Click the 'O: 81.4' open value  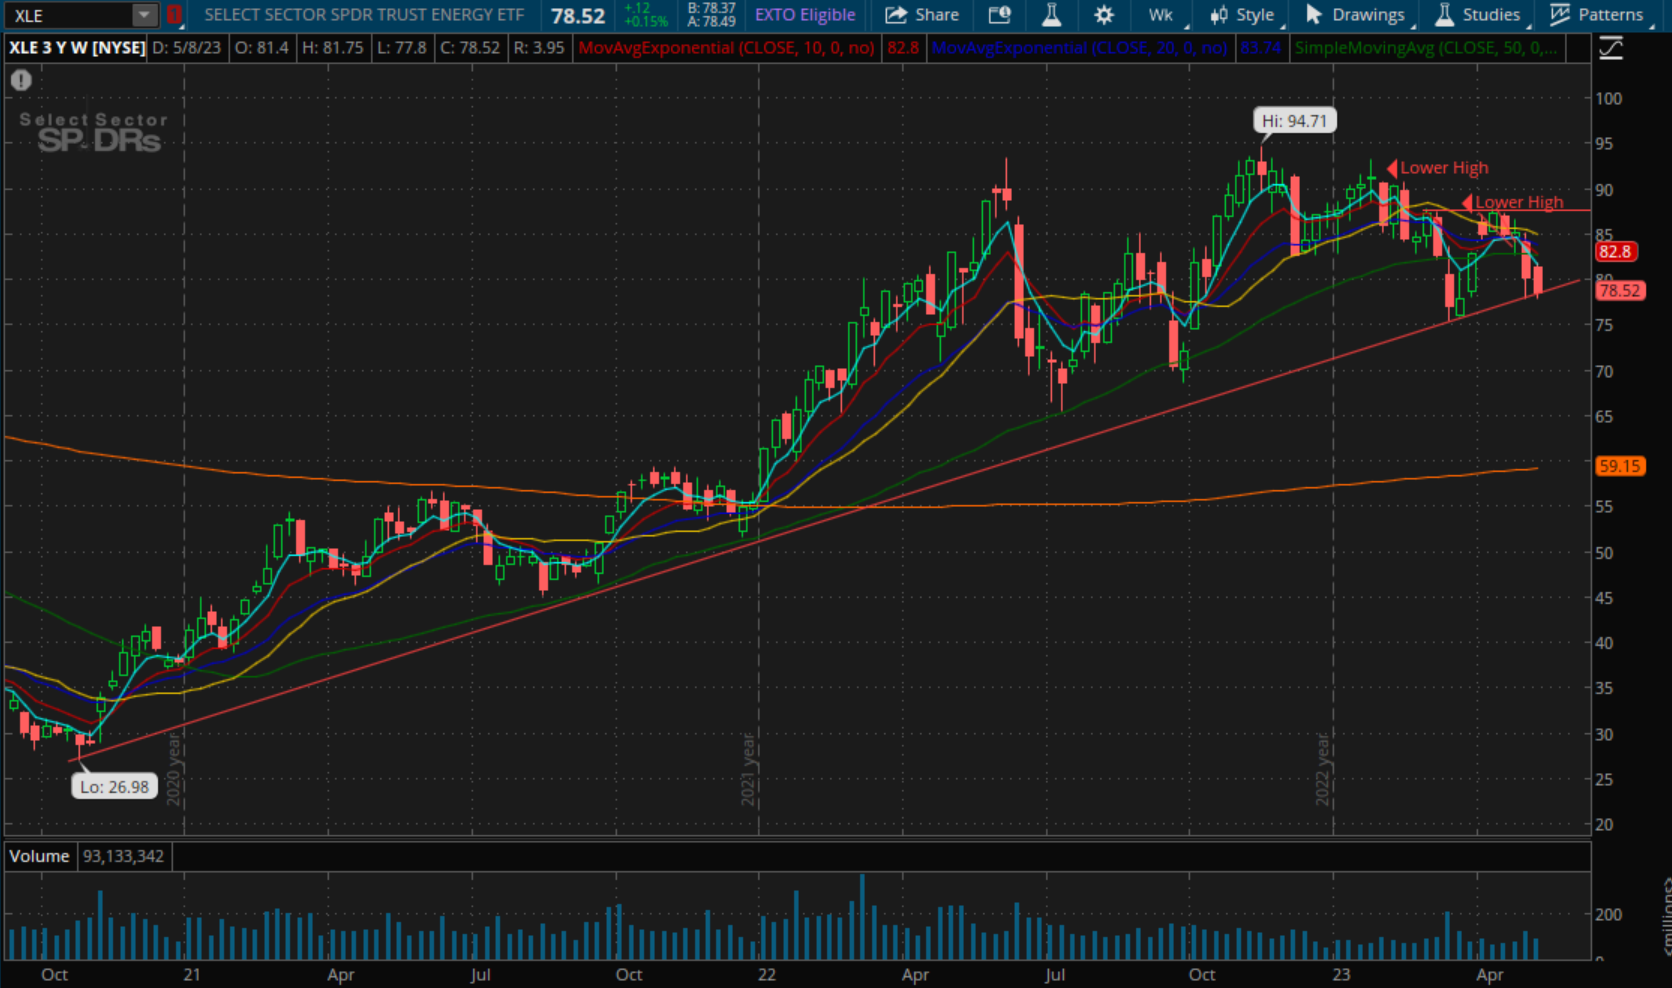pyautogui.click(x=262, y=48)
